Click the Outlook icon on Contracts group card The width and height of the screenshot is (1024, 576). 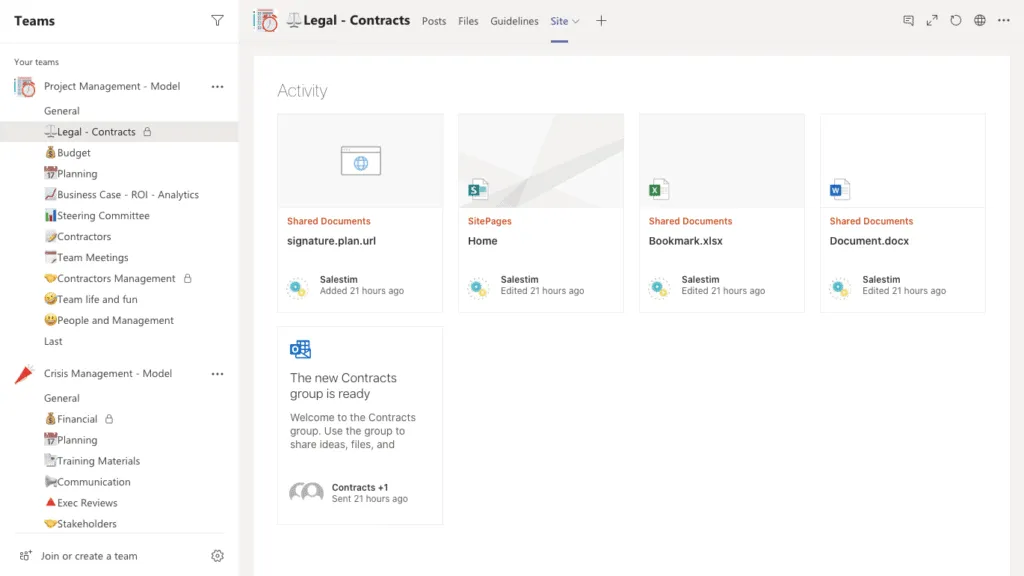(x=300, y=349)
